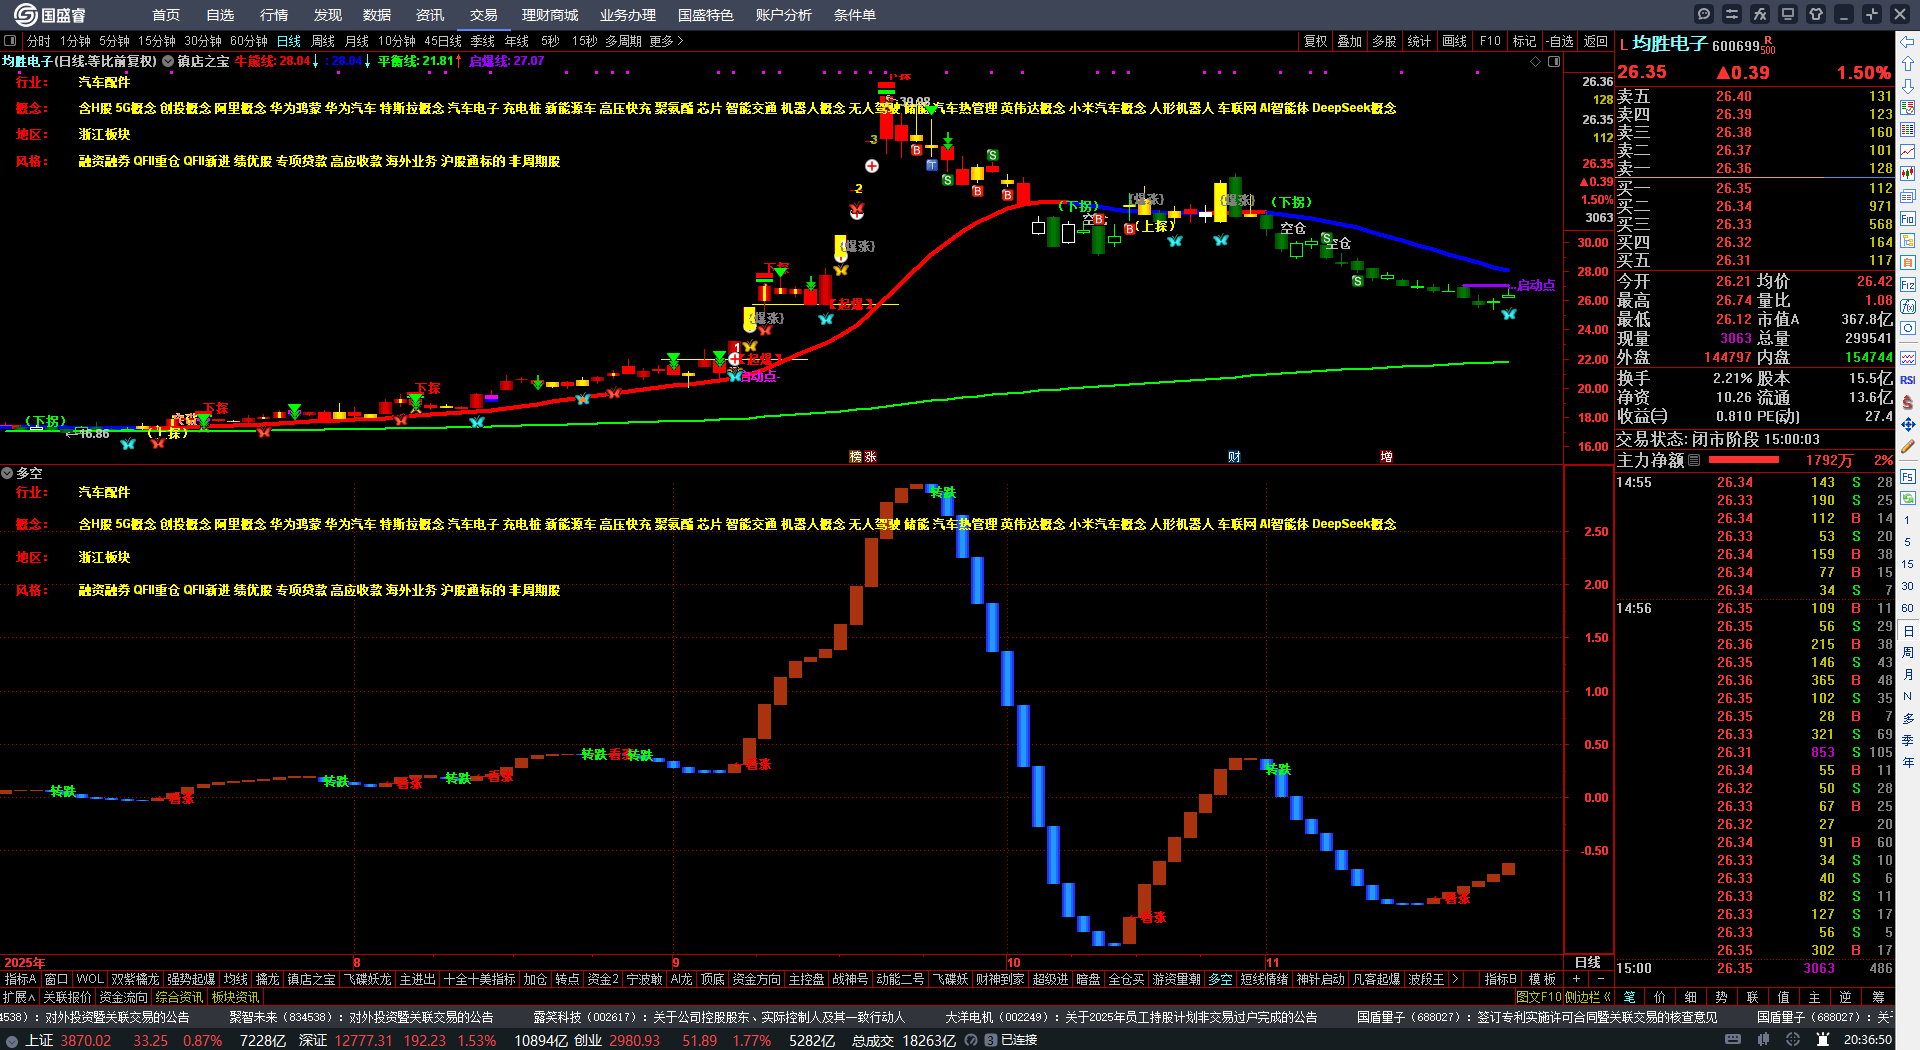Click the back arrow in right sidebar

[1908, 42]
